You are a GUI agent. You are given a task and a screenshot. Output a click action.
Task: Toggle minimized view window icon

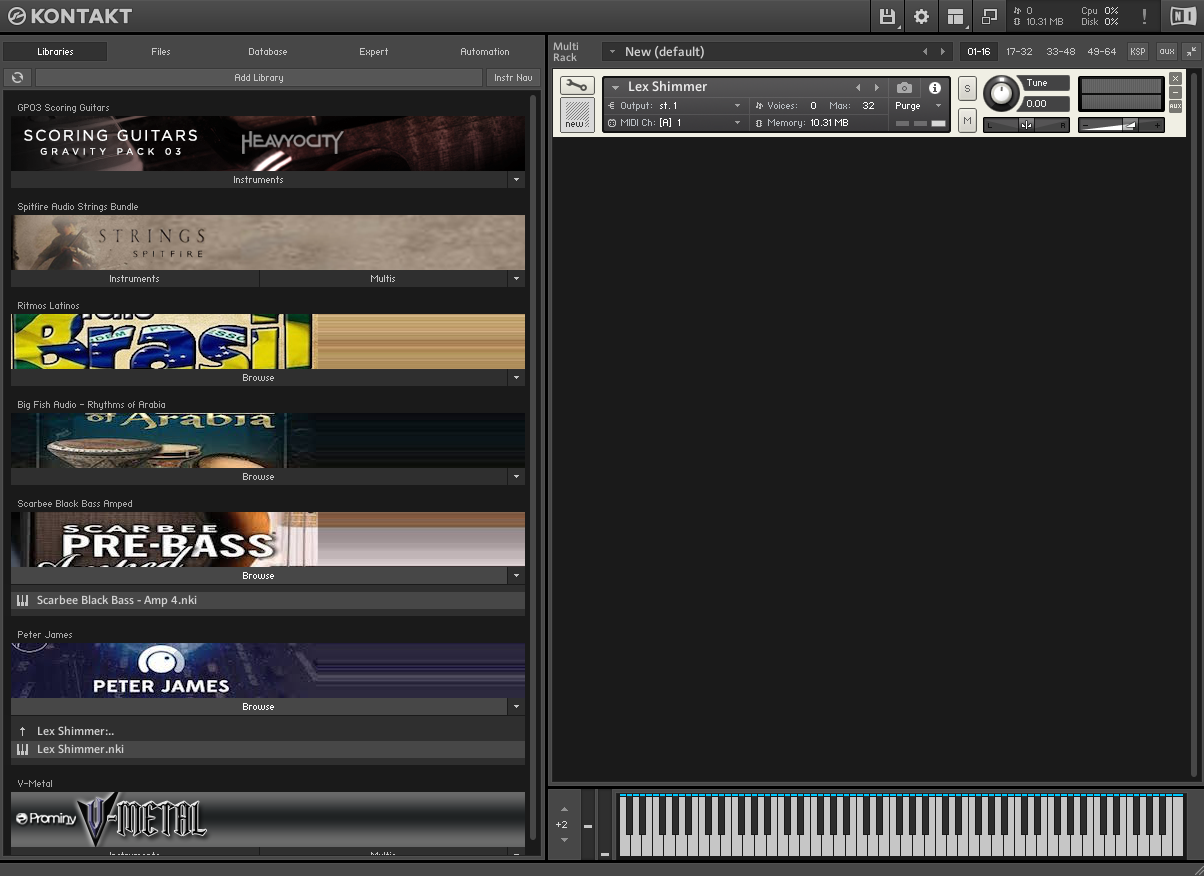pos(989,16)
